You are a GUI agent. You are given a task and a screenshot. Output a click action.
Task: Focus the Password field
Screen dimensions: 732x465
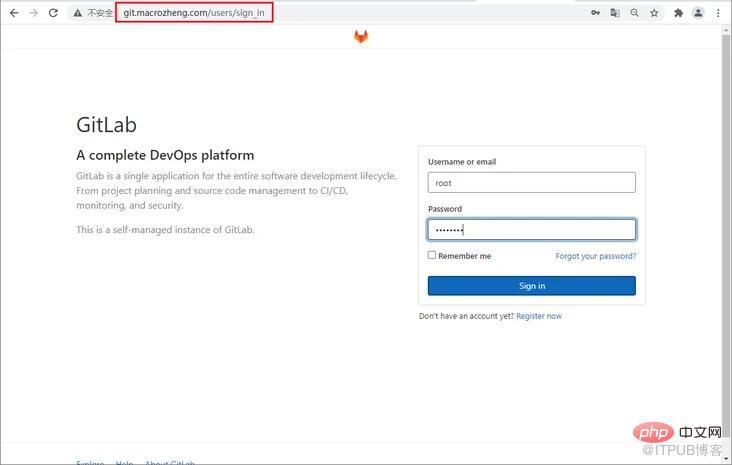(531, 229)
